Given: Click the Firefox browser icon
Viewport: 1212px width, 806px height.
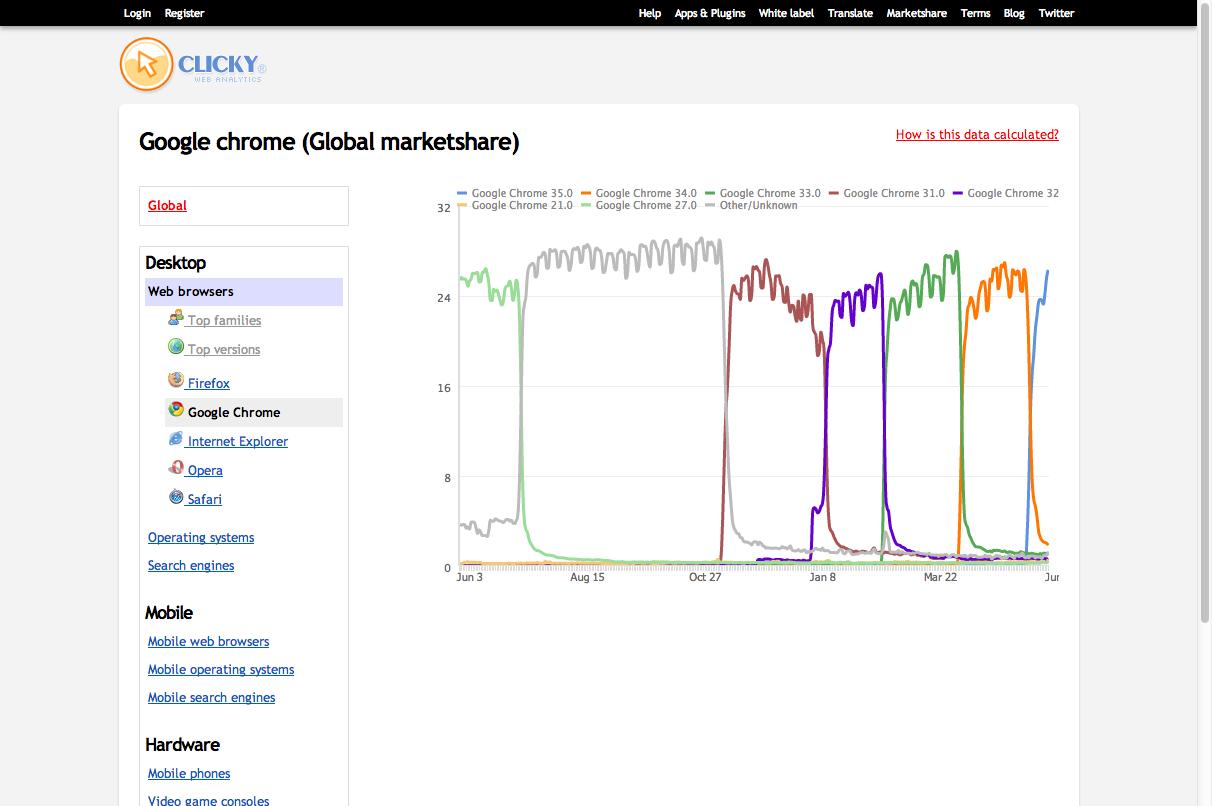Looking at the screenshot, I should click(176, 381).
